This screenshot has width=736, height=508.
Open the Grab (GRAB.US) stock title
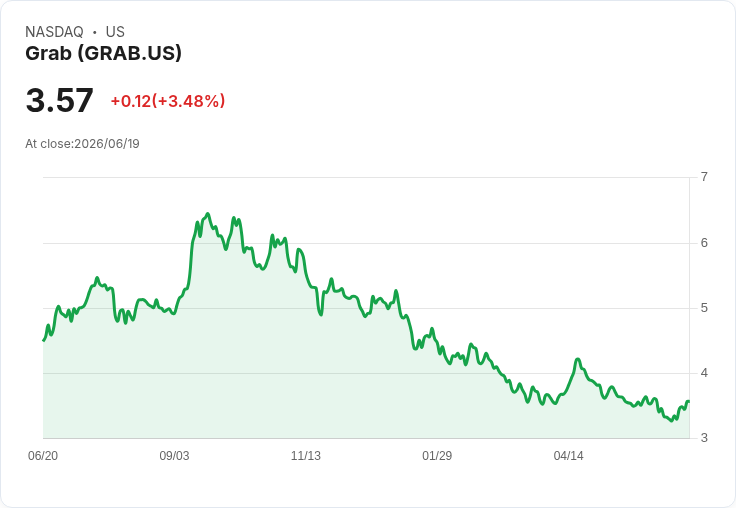click(x=103, y=53)
